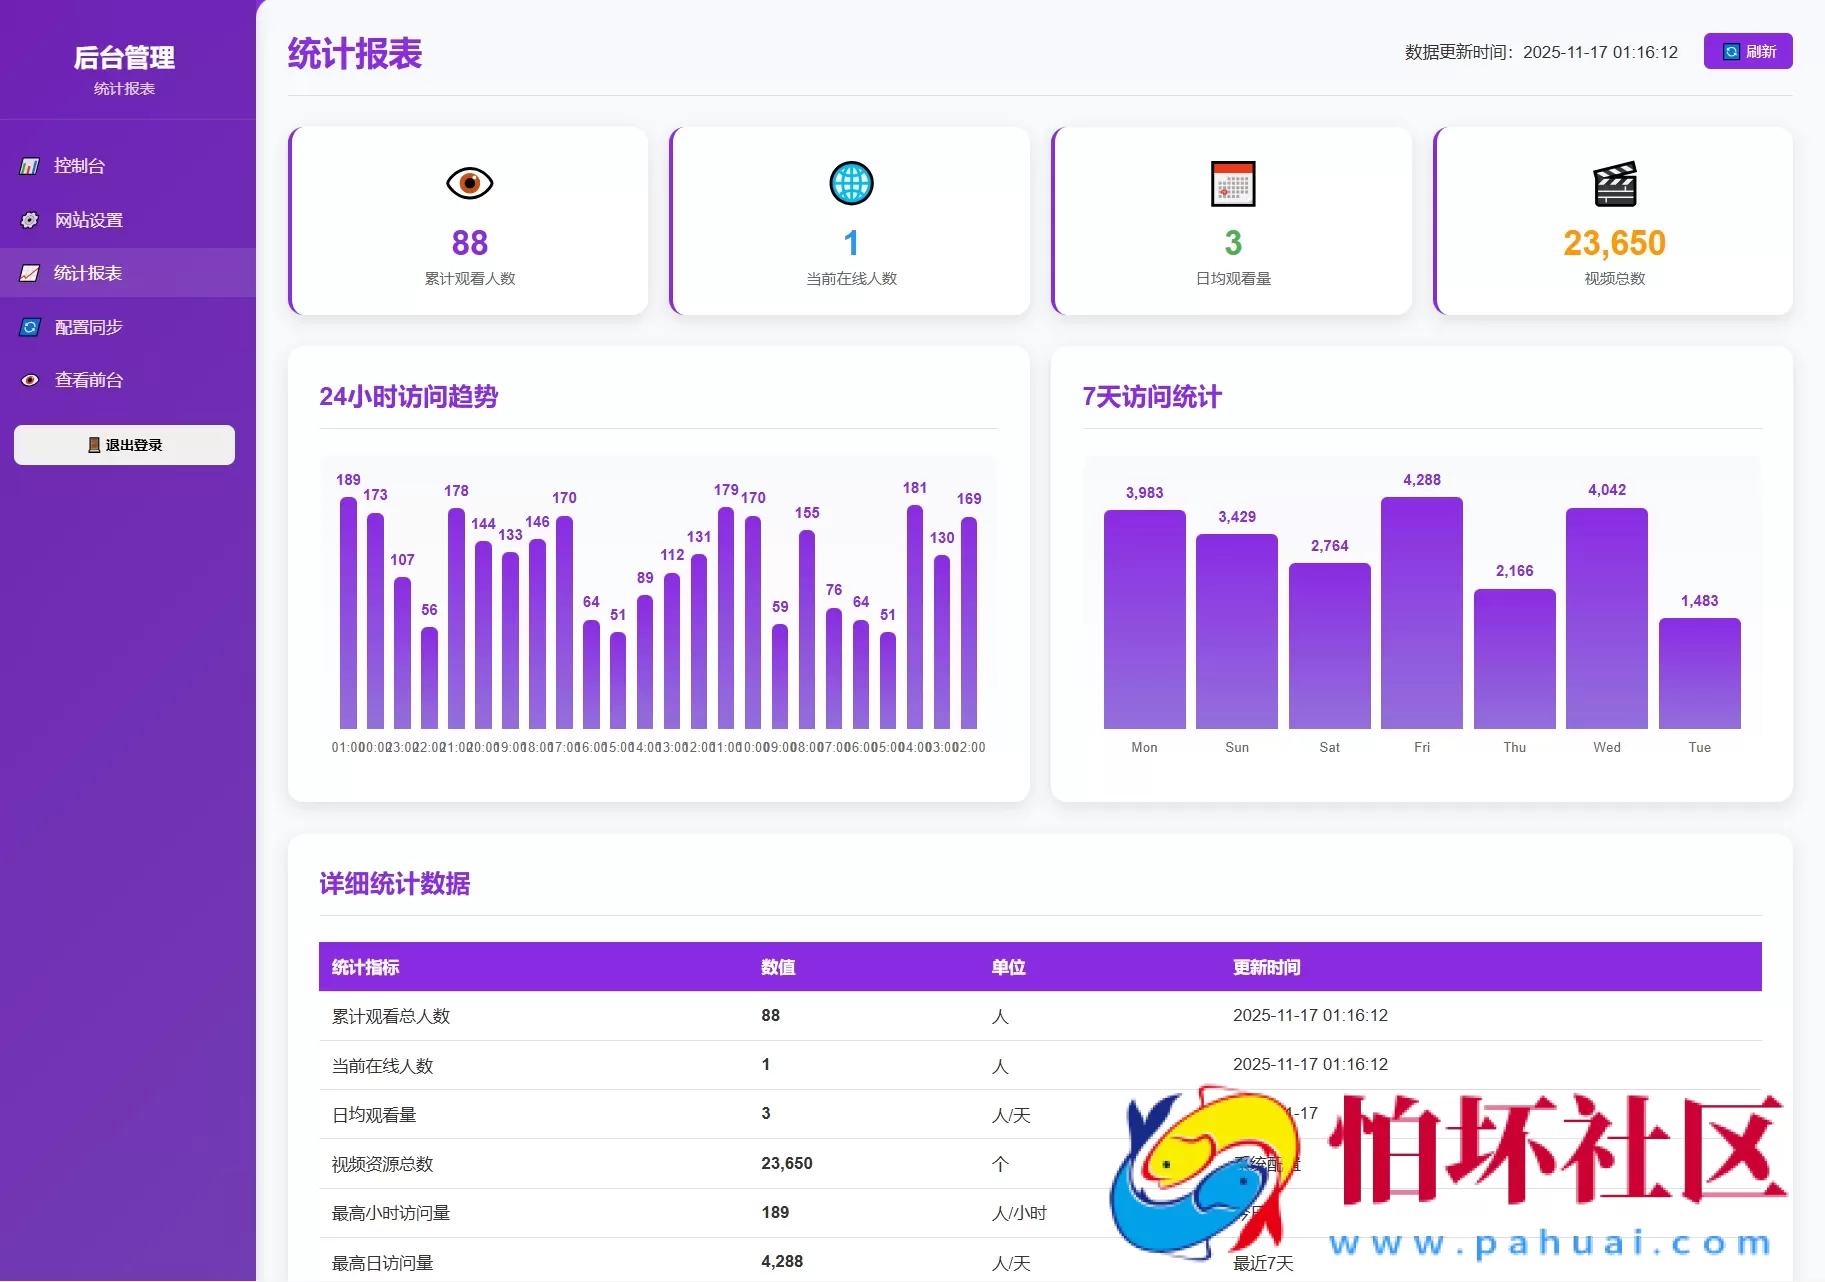Image resolution: width=1825 pixels, height=1282 pixels.
Task: Click the 退出登录 logout button
Action: [123, 445]
